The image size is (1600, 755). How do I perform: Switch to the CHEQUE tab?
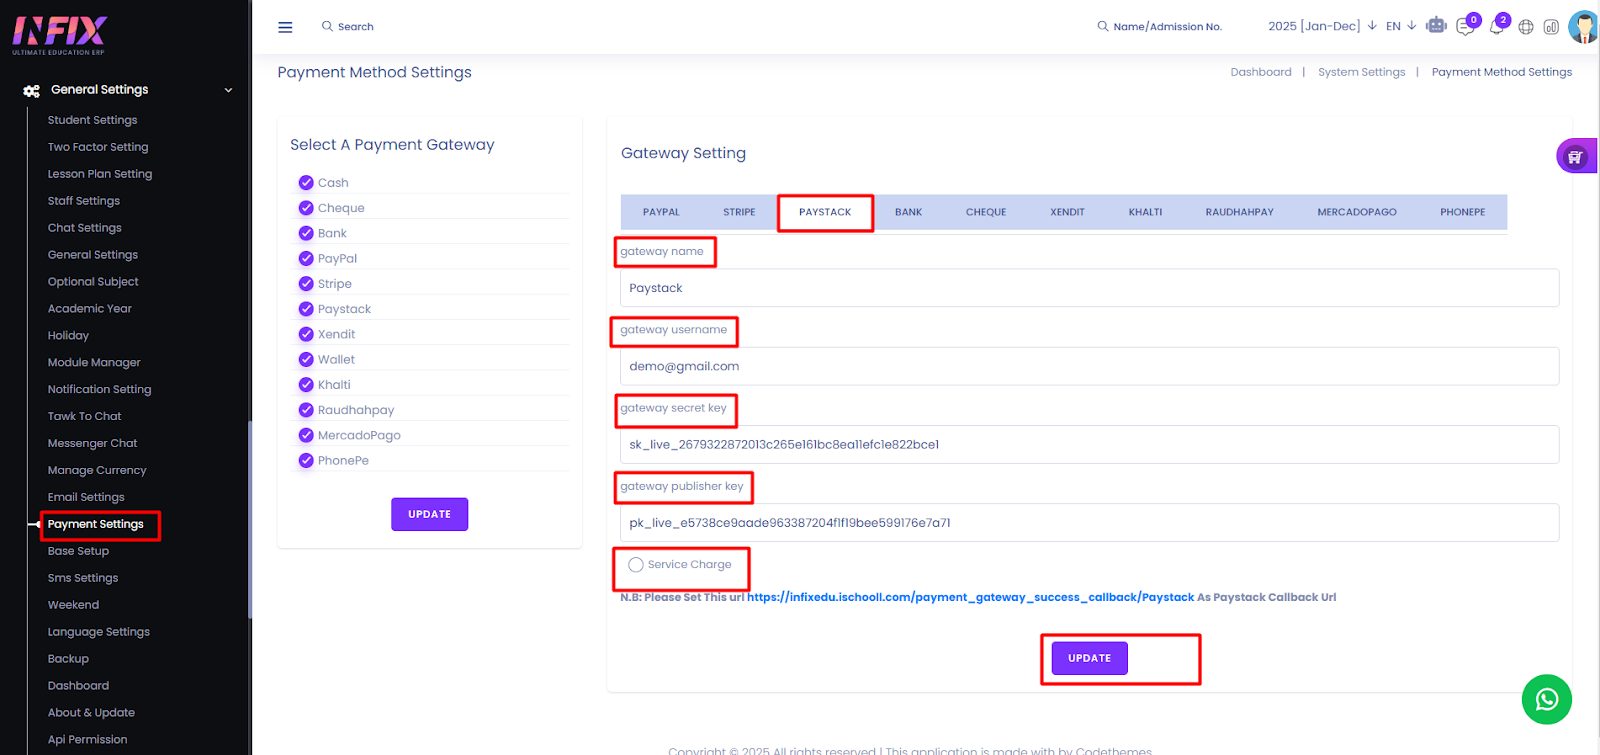pos(986,212)
